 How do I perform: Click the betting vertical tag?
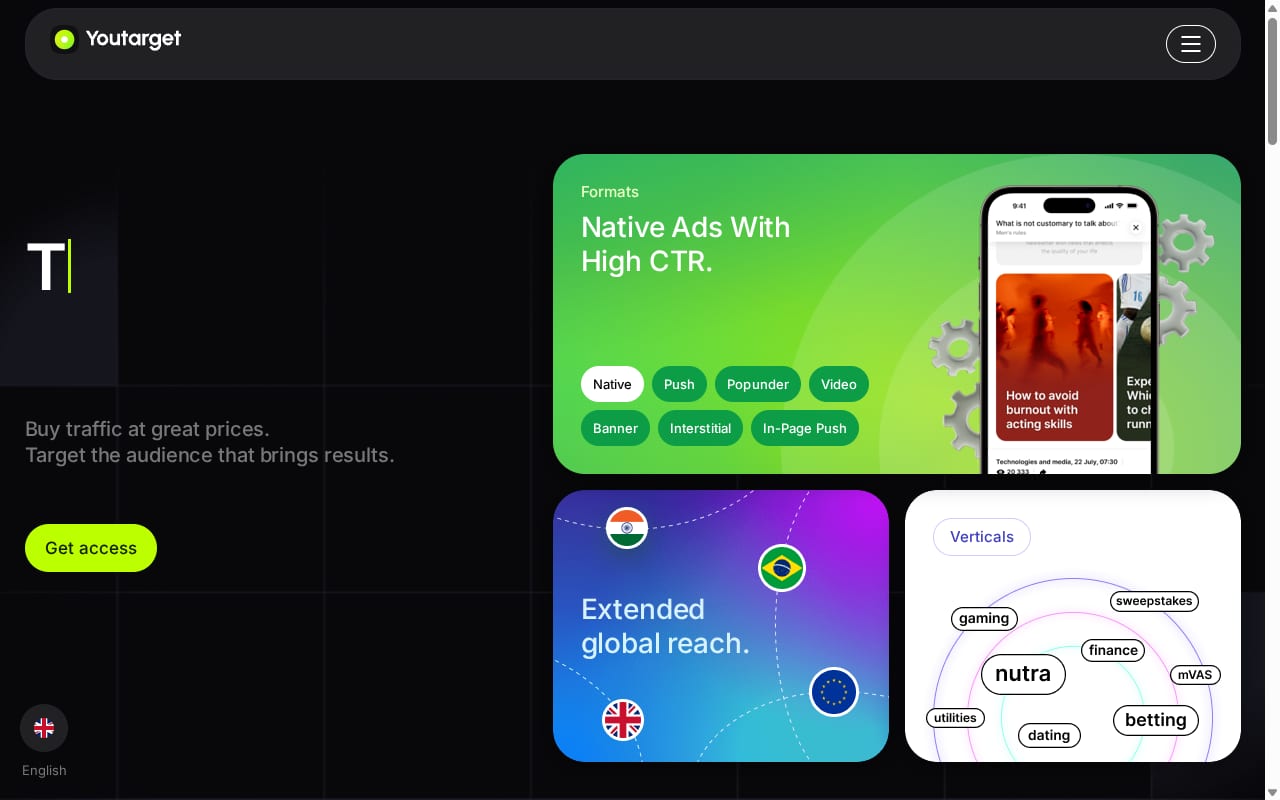(x=1156, y=720)
